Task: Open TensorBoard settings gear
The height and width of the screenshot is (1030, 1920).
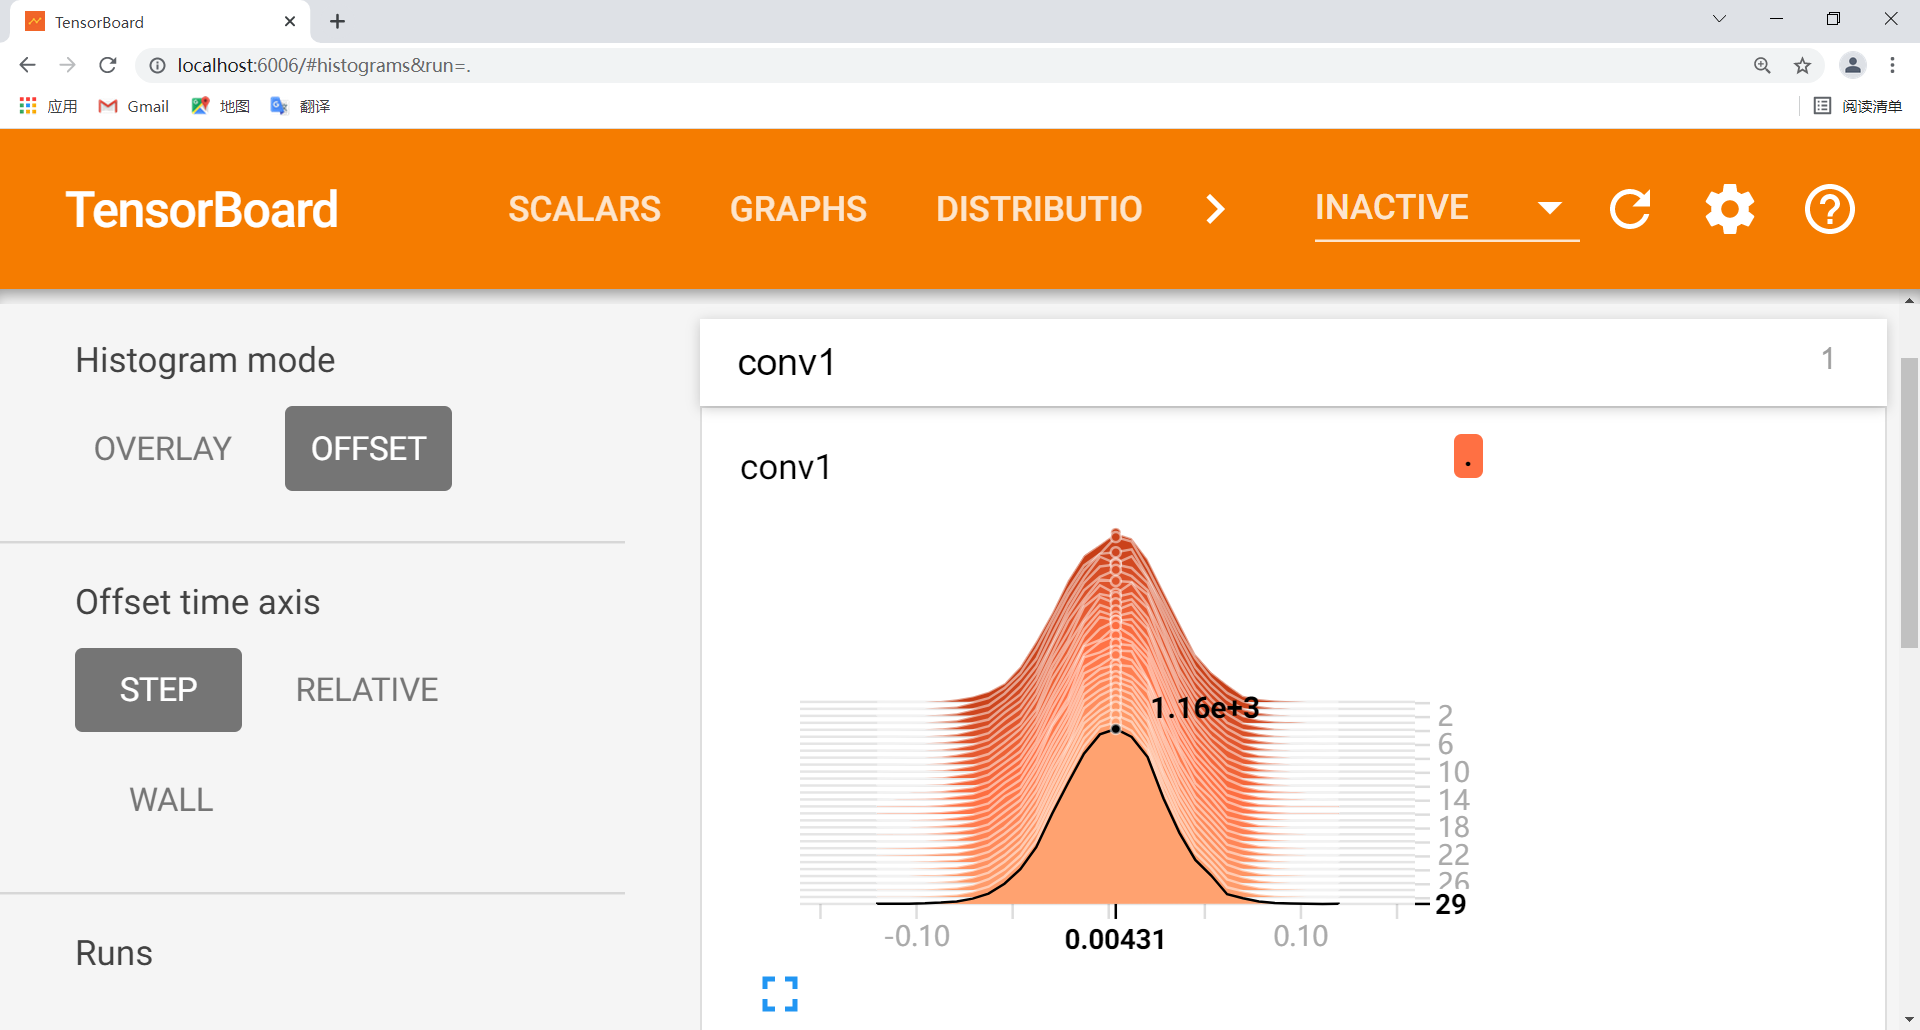Action: (1729, 209)
